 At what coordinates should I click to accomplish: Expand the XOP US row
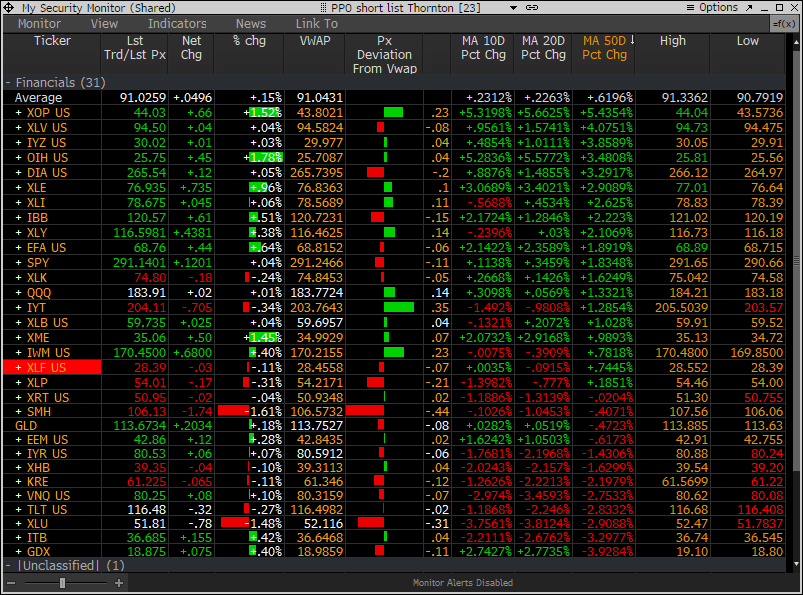[x=18, y=113]
